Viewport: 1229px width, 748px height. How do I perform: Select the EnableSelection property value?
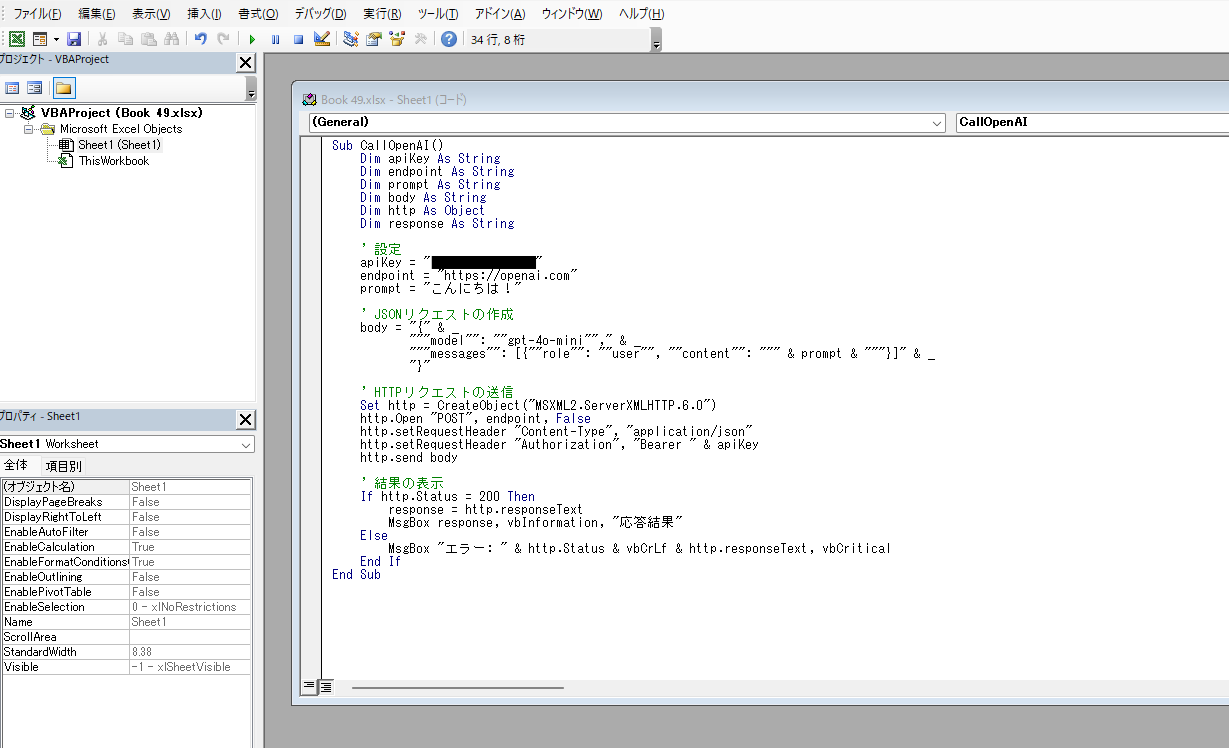(x=190, y=607)
